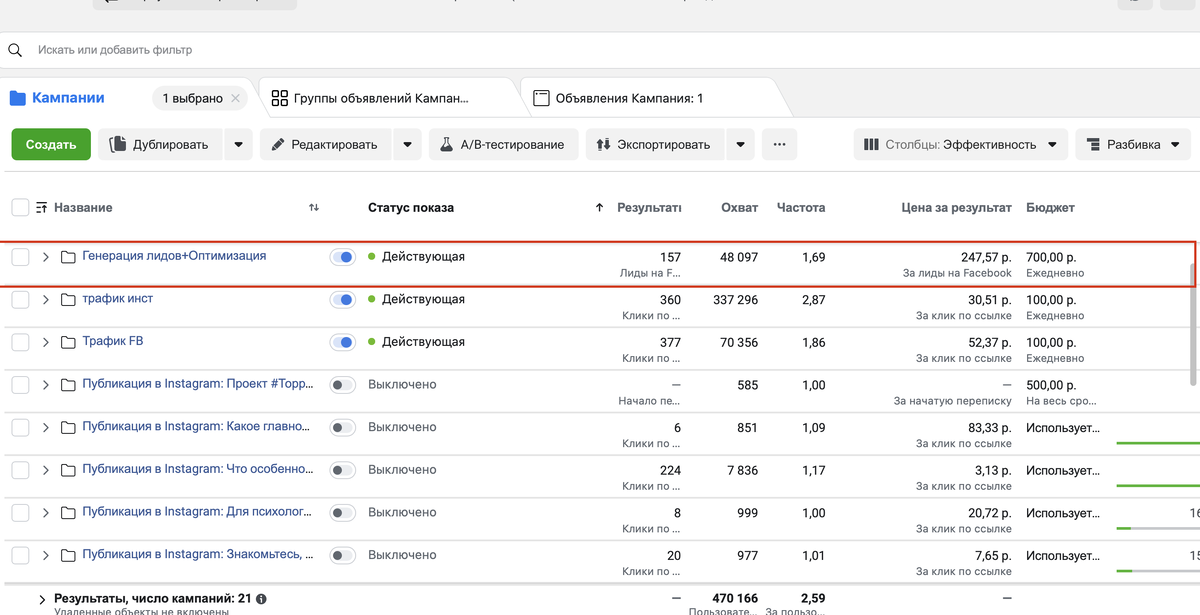Click the A/B-тестирование button
This screenshot has height=615, width=1200.
click(504, 144)
